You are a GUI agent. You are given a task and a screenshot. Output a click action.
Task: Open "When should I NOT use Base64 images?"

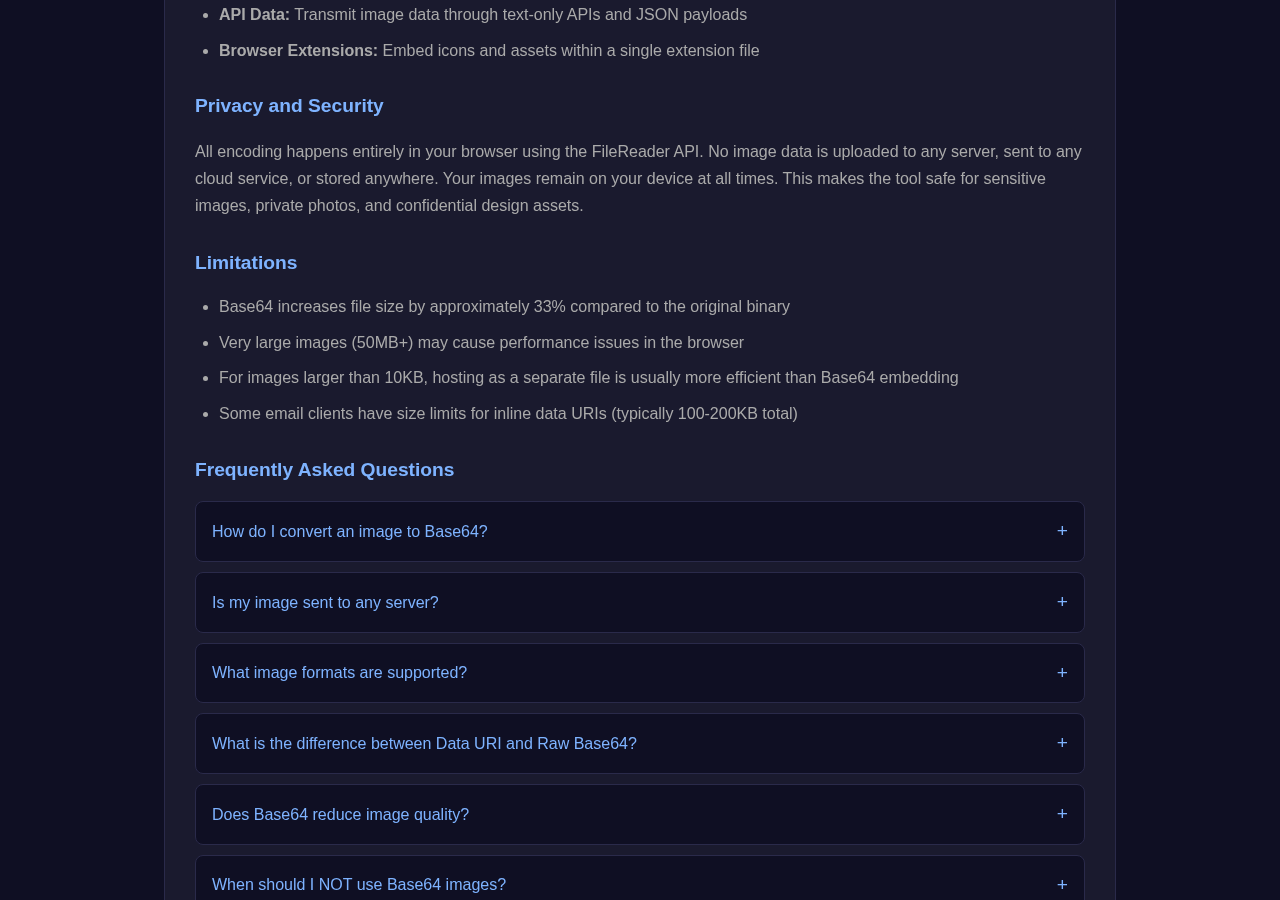(x=640, y=879)
